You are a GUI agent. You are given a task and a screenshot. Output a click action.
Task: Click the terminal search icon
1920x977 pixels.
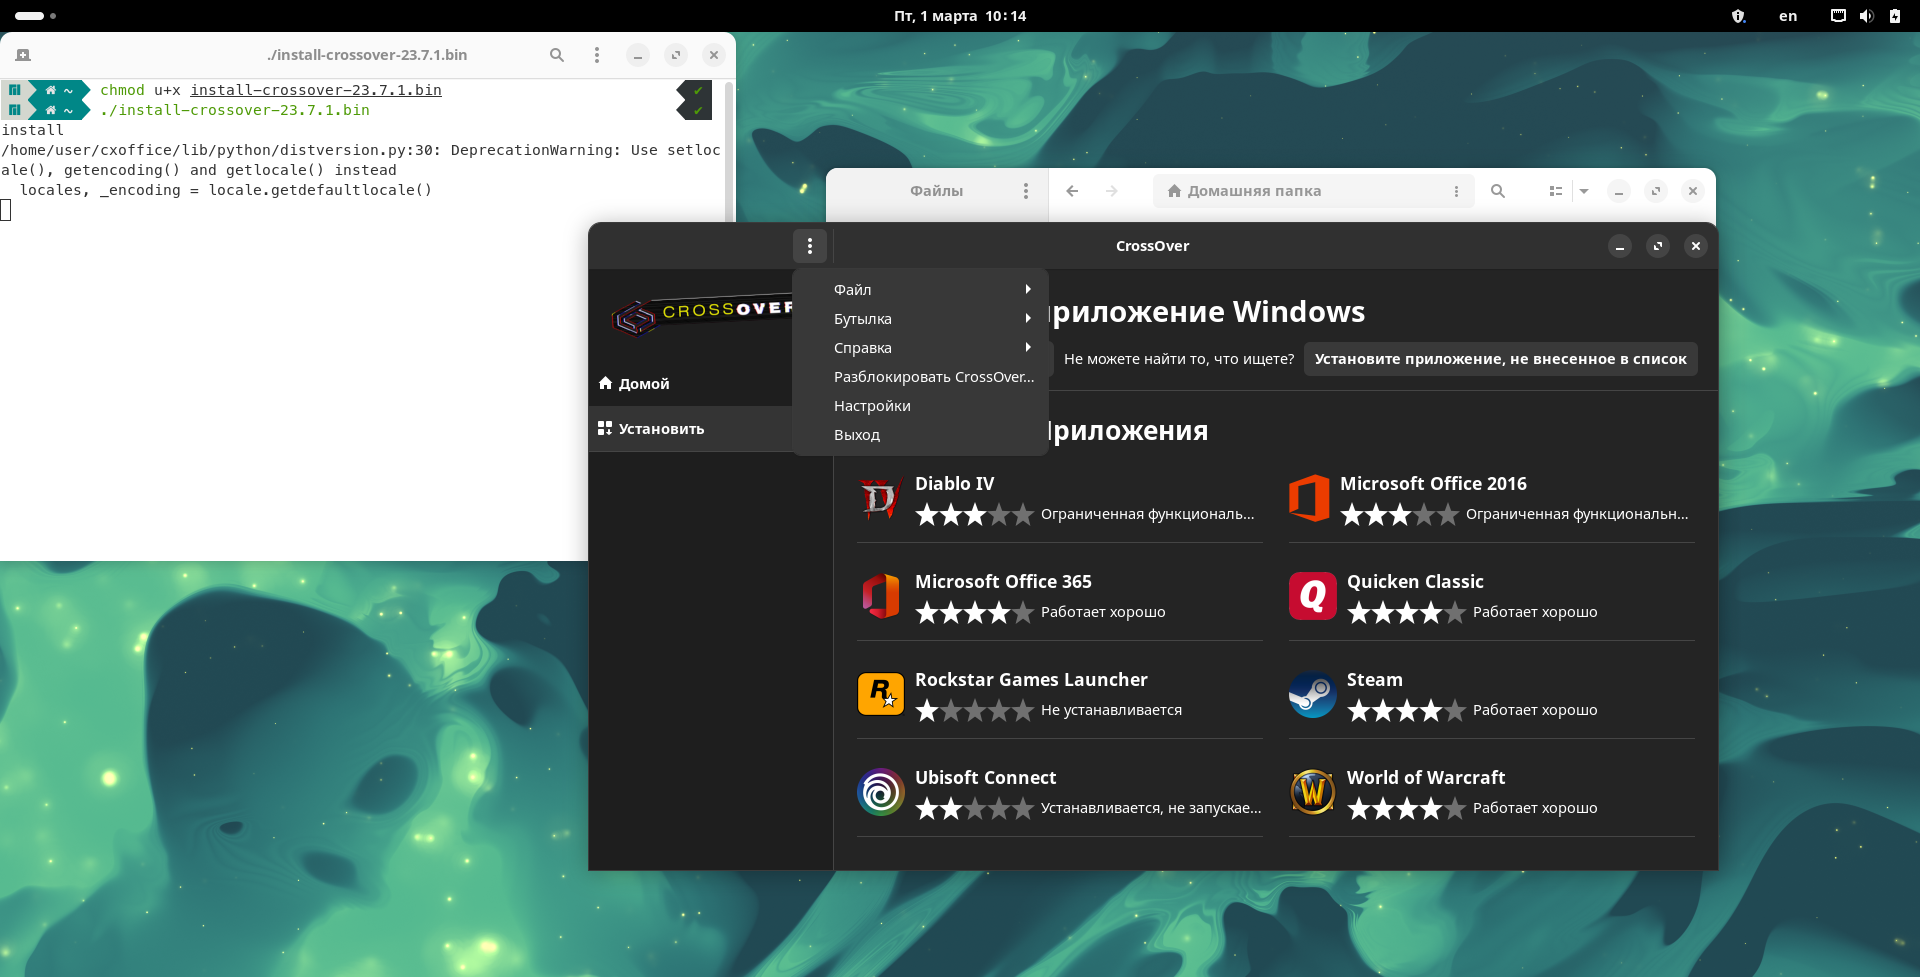pos(557,55)
